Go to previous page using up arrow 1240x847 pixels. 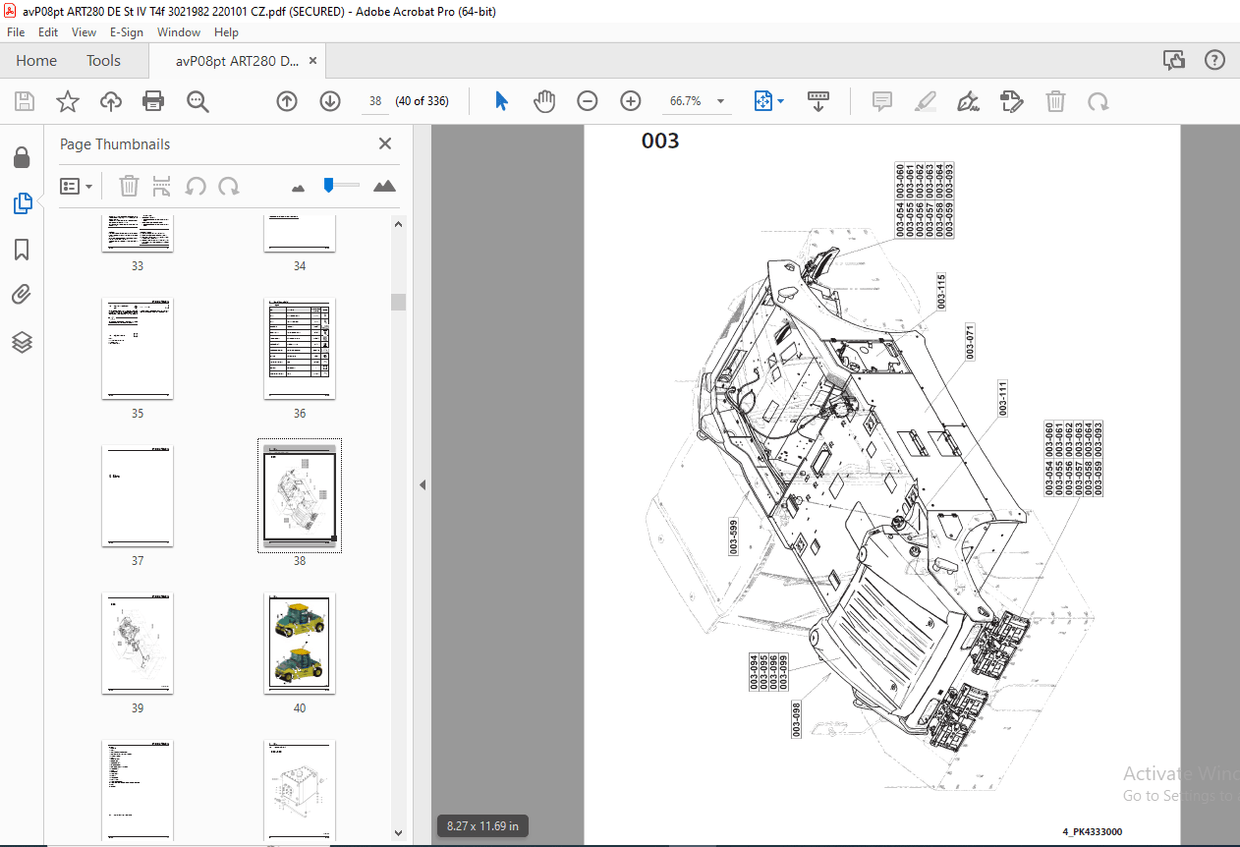click(x=287, y=101)
